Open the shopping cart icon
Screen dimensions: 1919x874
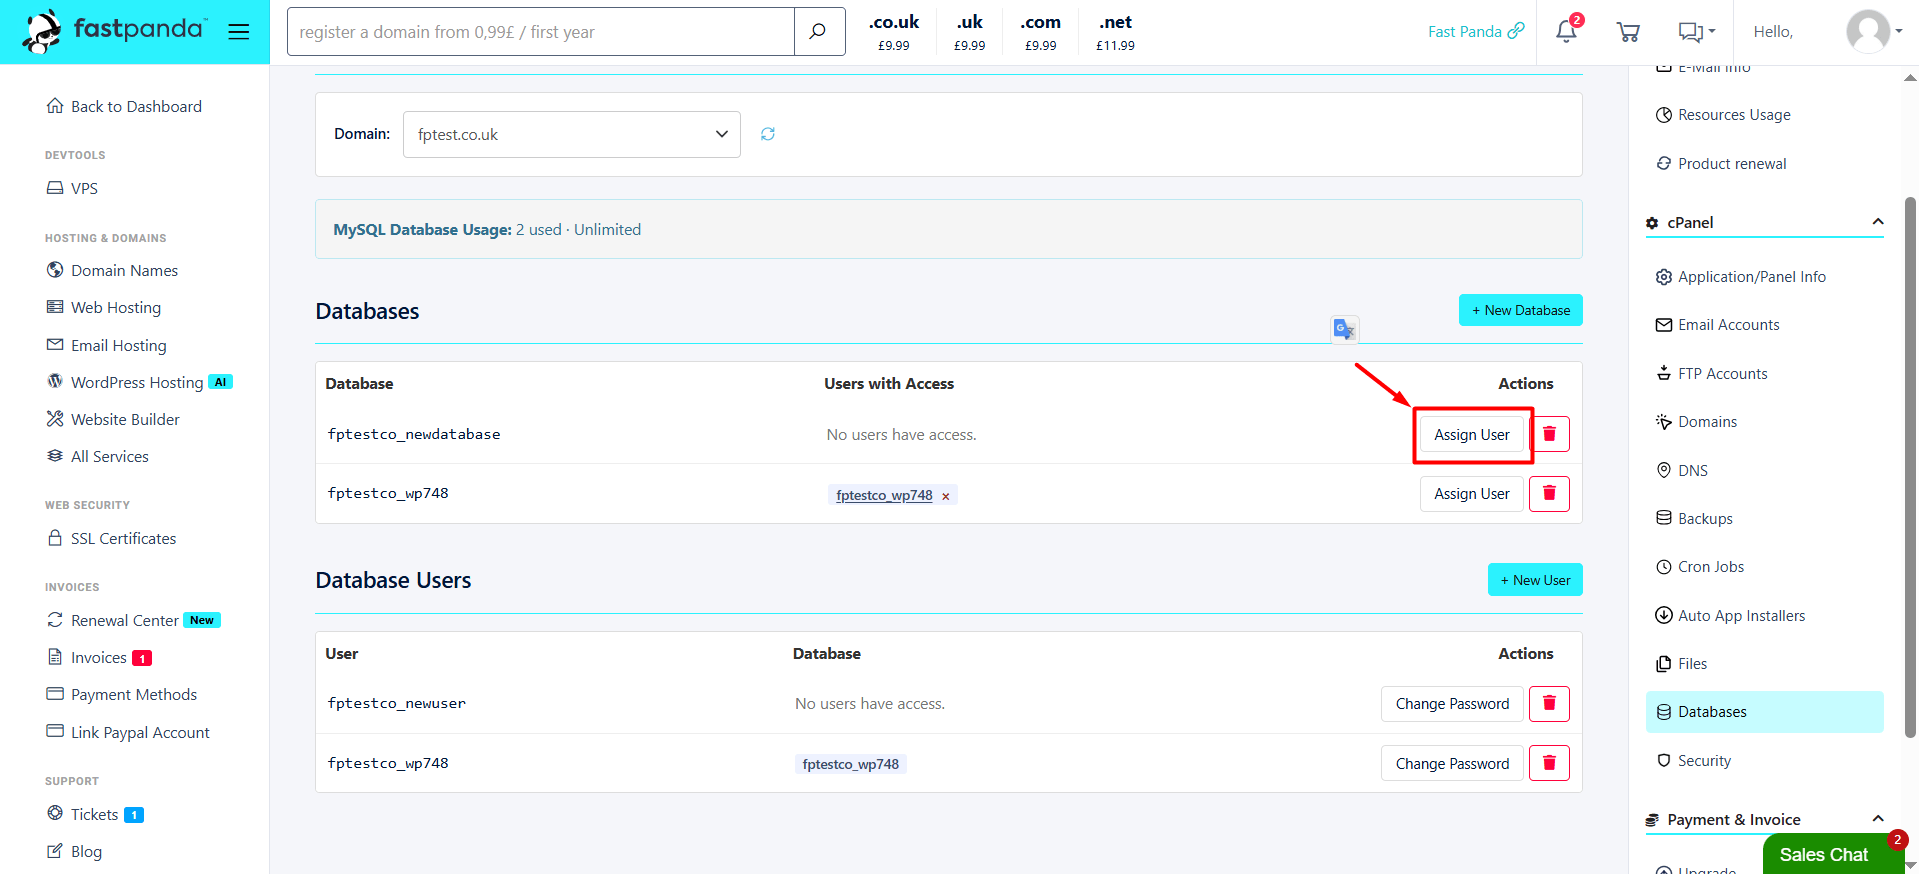pyautogui.click(x=1628, y=32)
